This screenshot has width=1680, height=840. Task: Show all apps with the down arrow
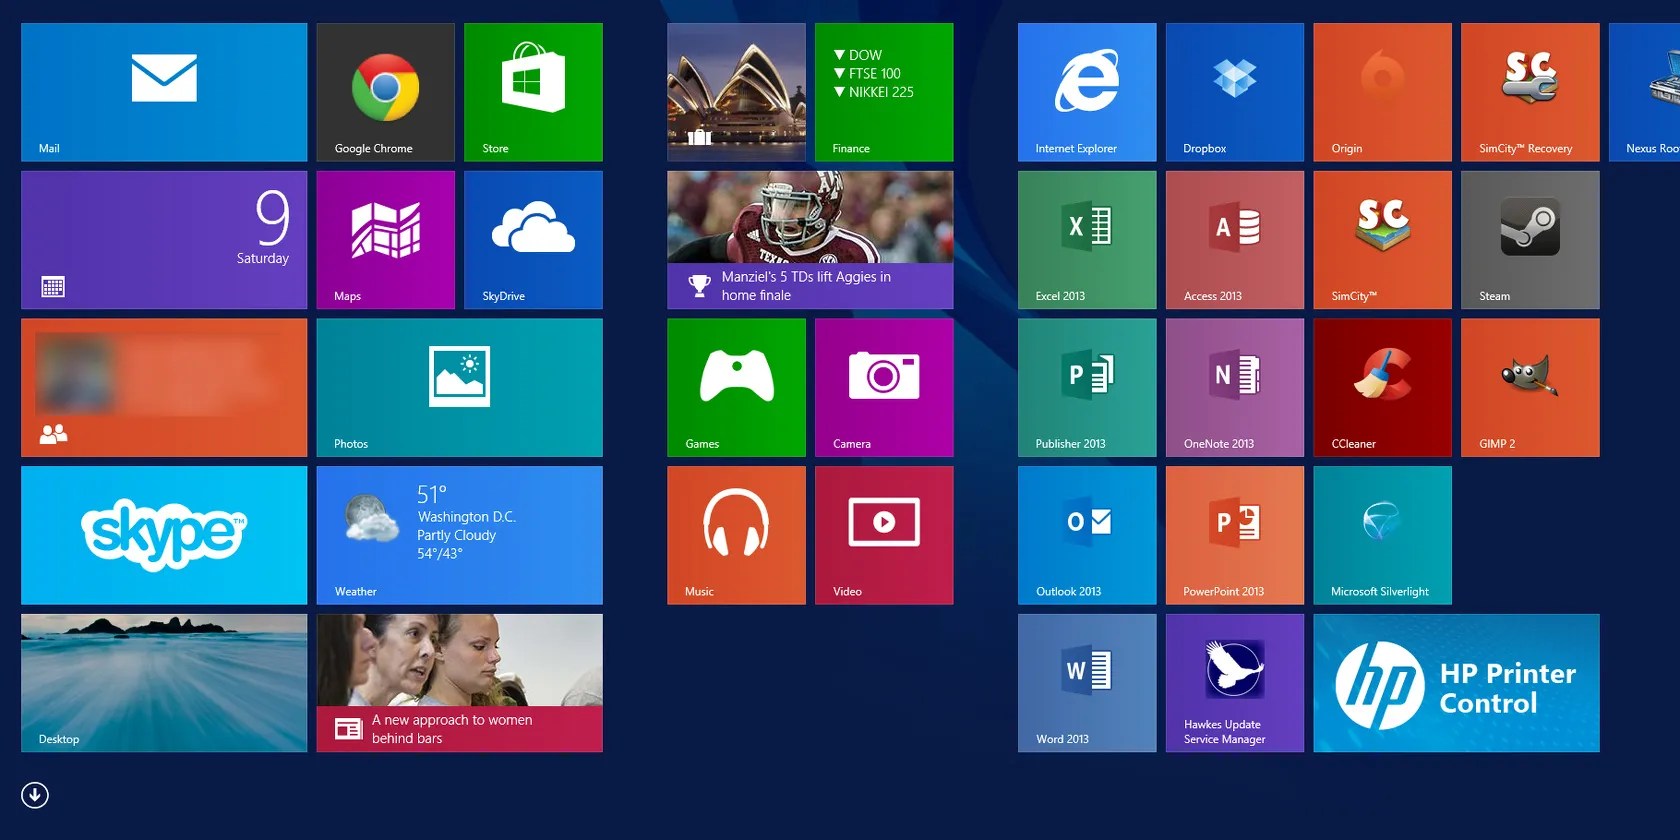point(35,795)
